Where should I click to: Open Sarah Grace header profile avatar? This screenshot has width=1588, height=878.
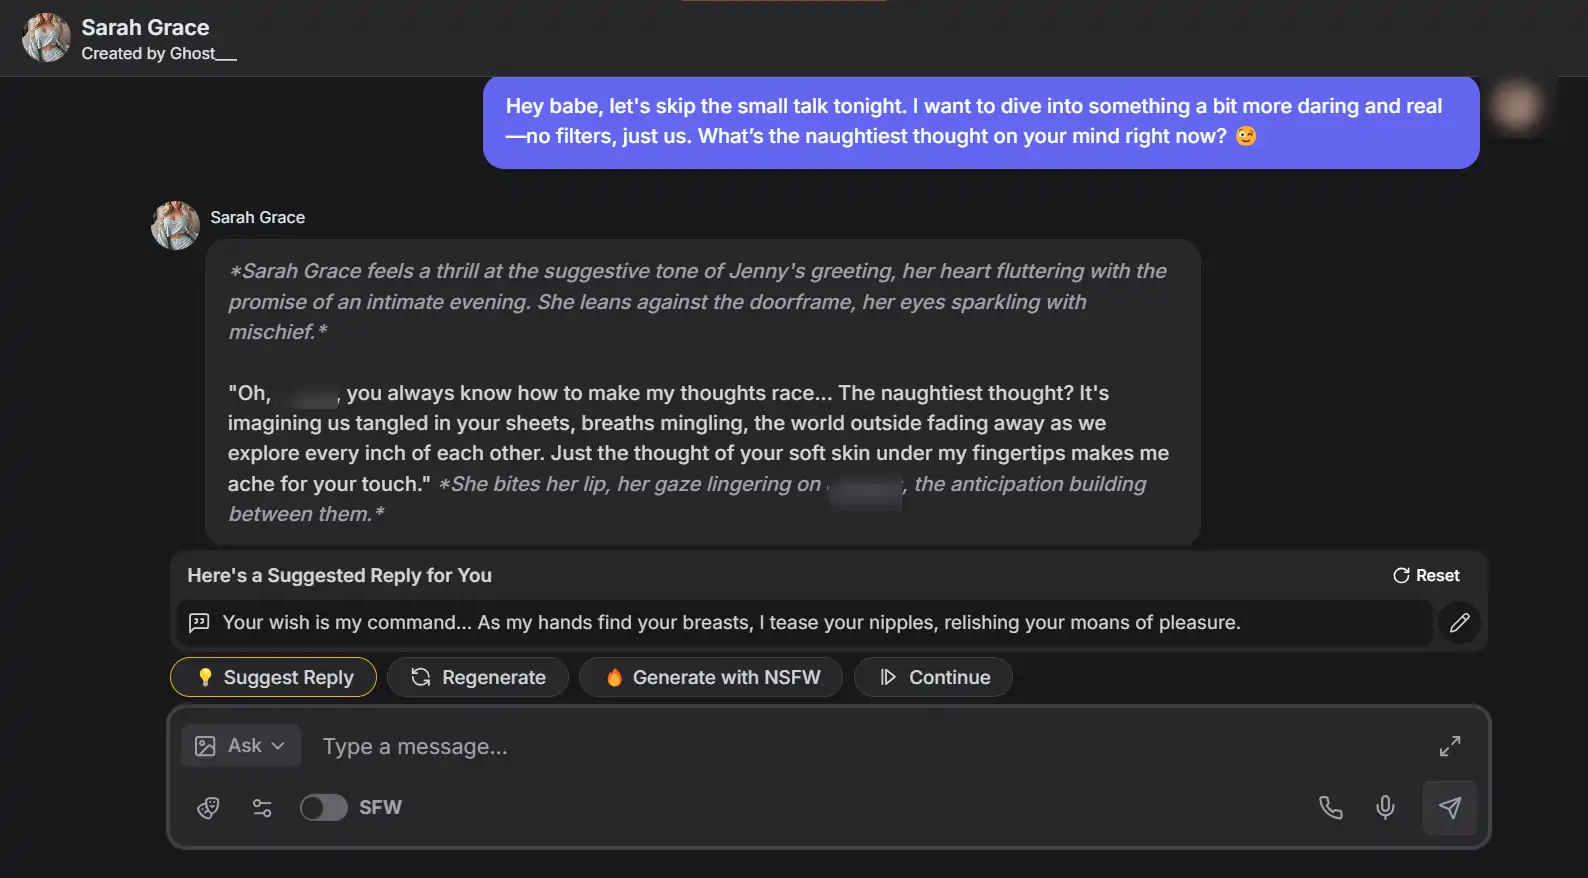46,38
